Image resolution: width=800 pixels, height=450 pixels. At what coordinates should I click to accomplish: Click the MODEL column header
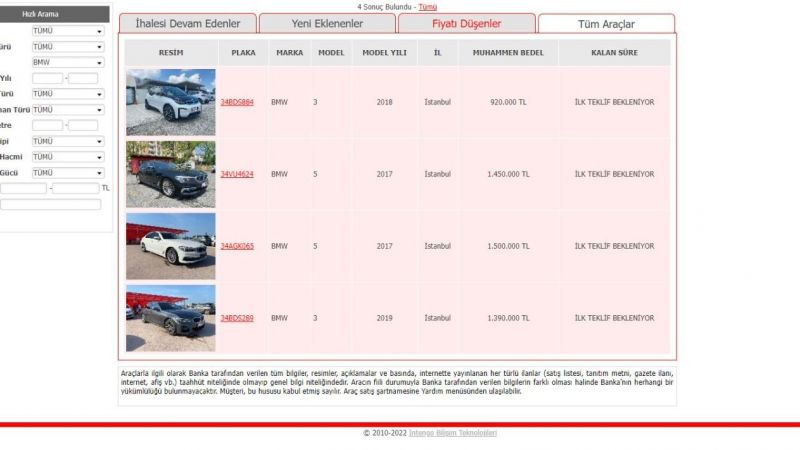tap(331, 53)
